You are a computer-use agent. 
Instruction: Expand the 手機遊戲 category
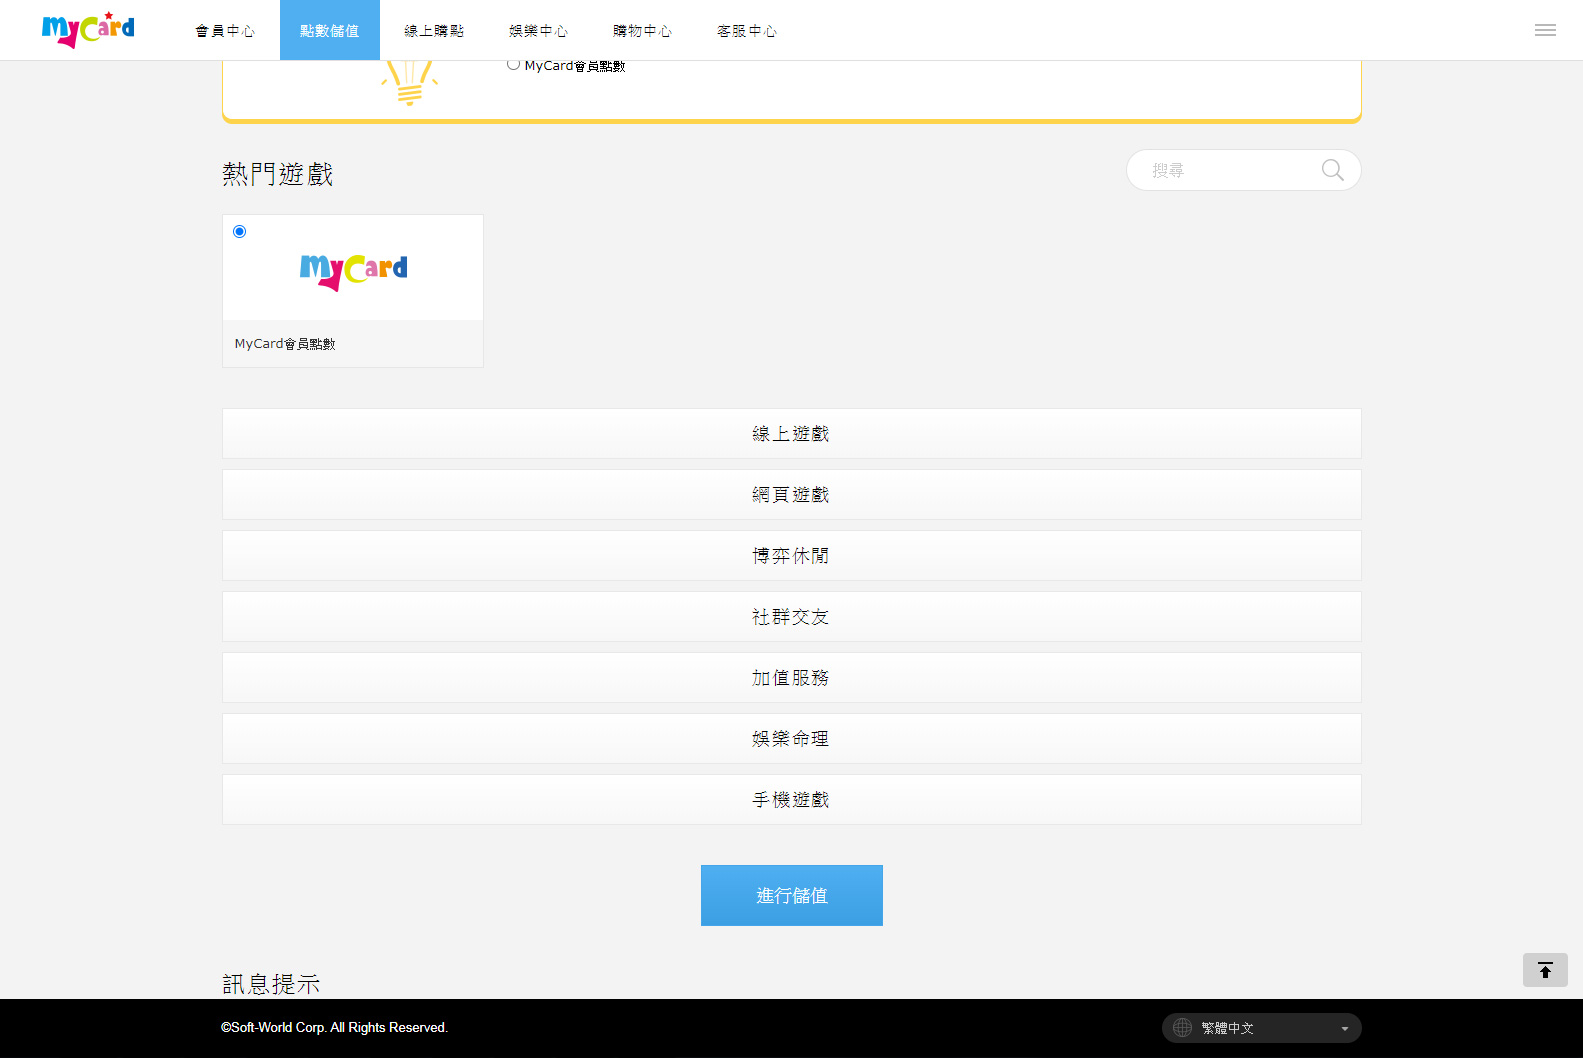(x=791, y=799)
